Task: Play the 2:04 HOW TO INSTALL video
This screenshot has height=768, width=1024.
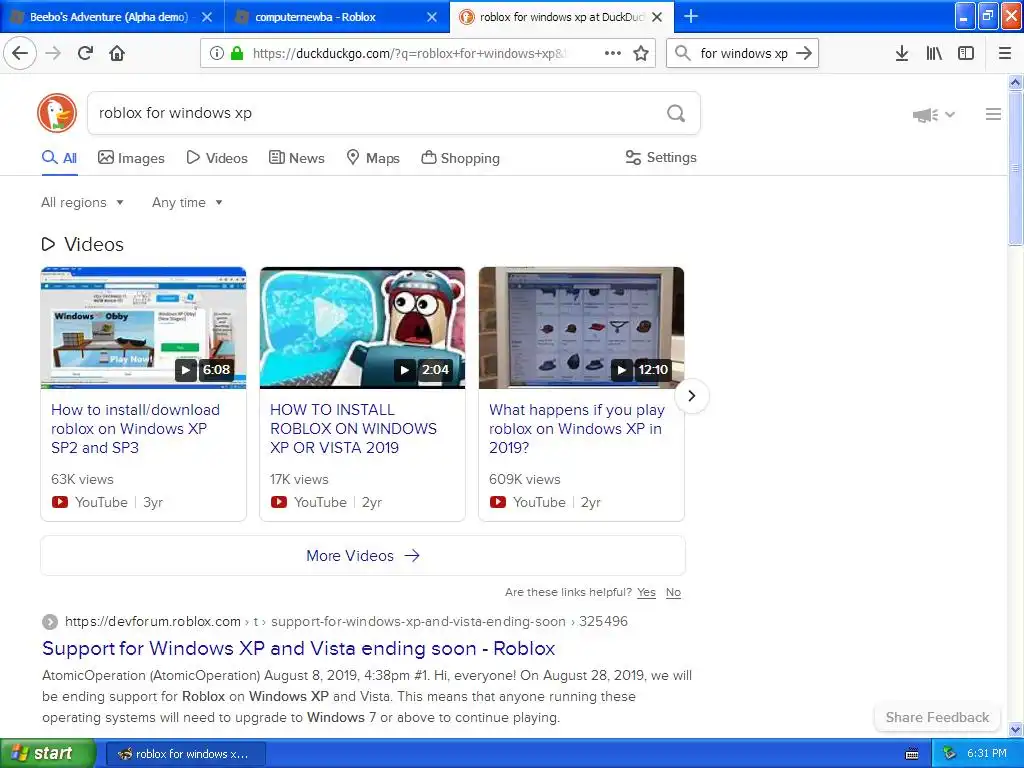Action: 362,328
